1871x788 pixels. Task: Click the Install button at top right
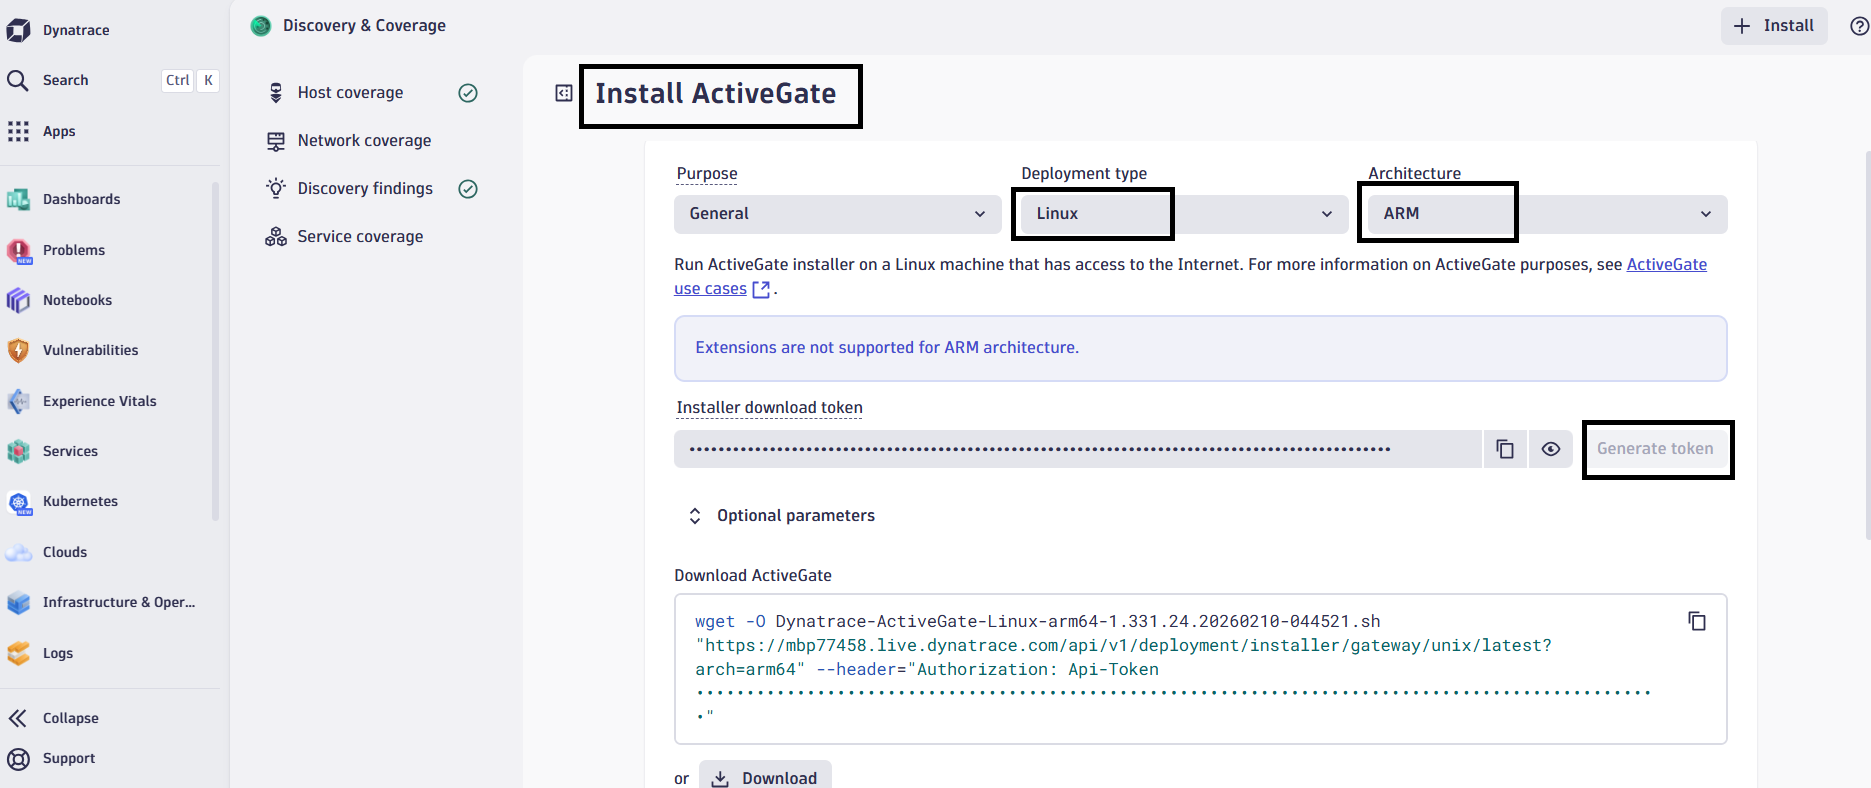[1774, 26]
